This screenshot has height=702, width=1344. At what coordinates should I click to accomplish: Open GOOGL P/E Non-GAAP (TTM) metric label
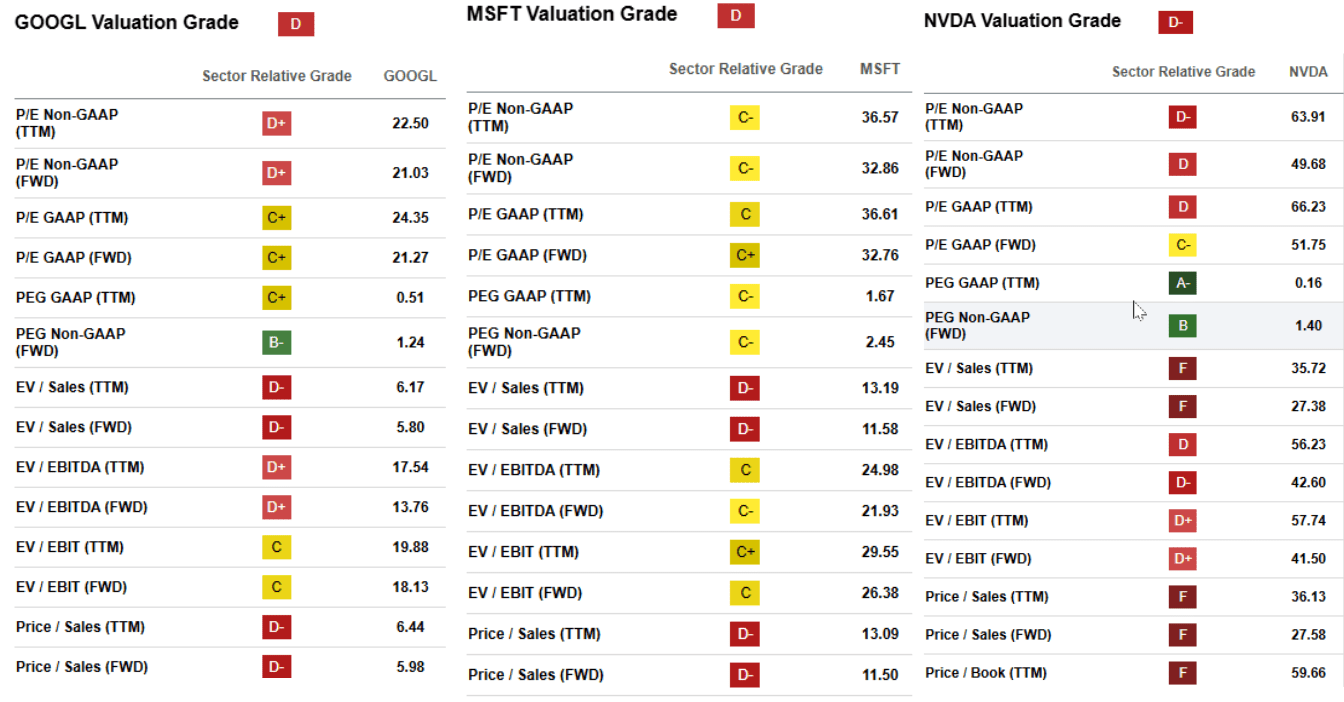(67, 123)
